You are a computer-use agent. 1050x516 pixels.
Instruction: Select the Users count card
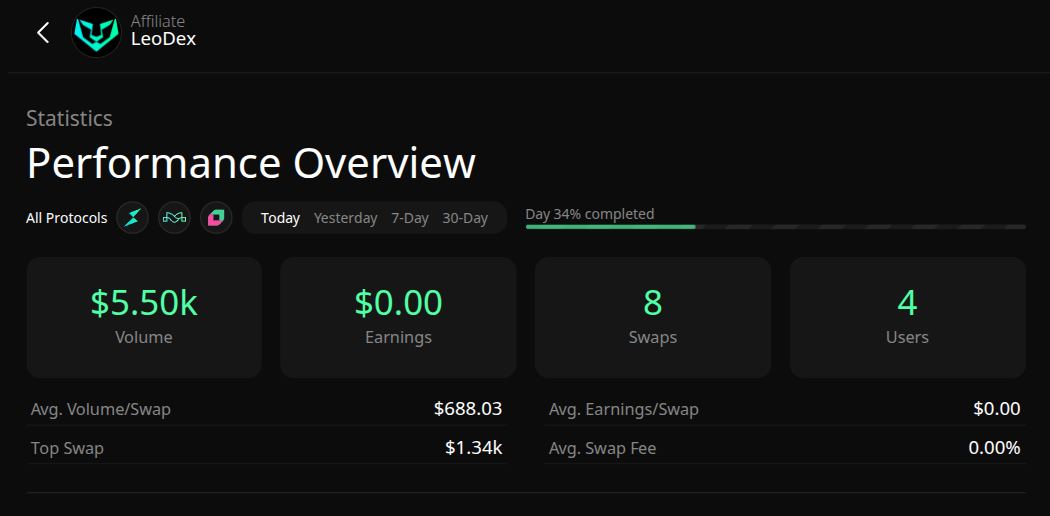pos(907,317)
